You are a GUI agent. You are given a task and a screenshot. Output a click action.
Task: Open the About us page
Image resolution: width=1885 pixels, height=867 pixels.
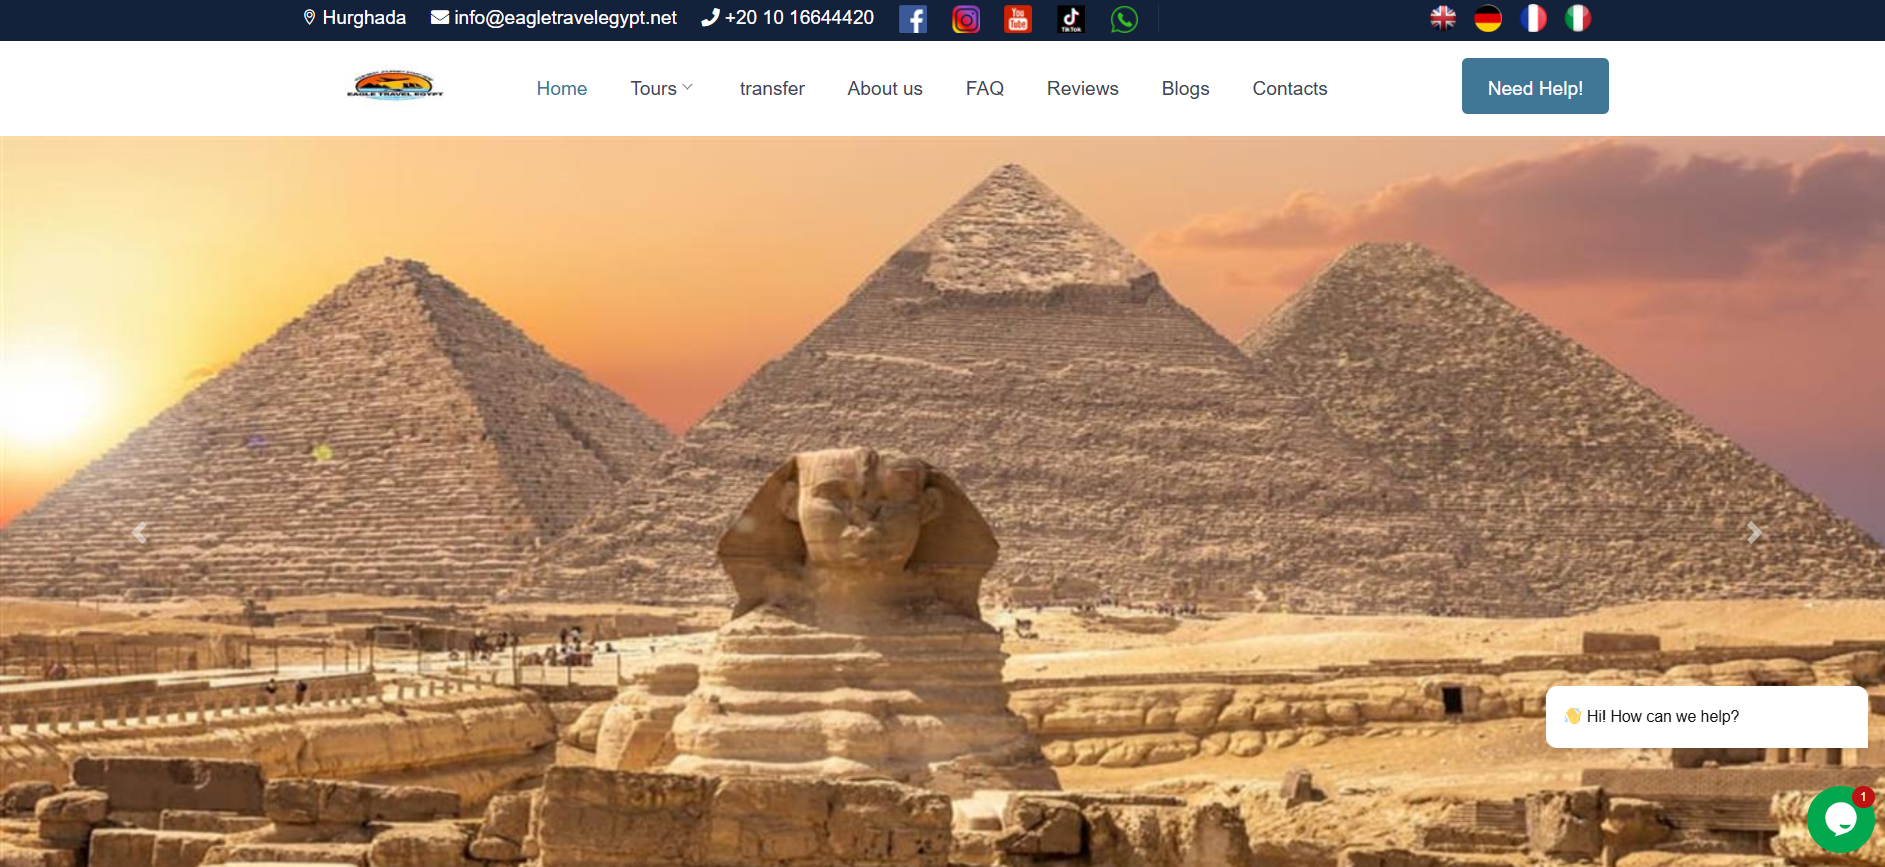click(x=885, y=88)
